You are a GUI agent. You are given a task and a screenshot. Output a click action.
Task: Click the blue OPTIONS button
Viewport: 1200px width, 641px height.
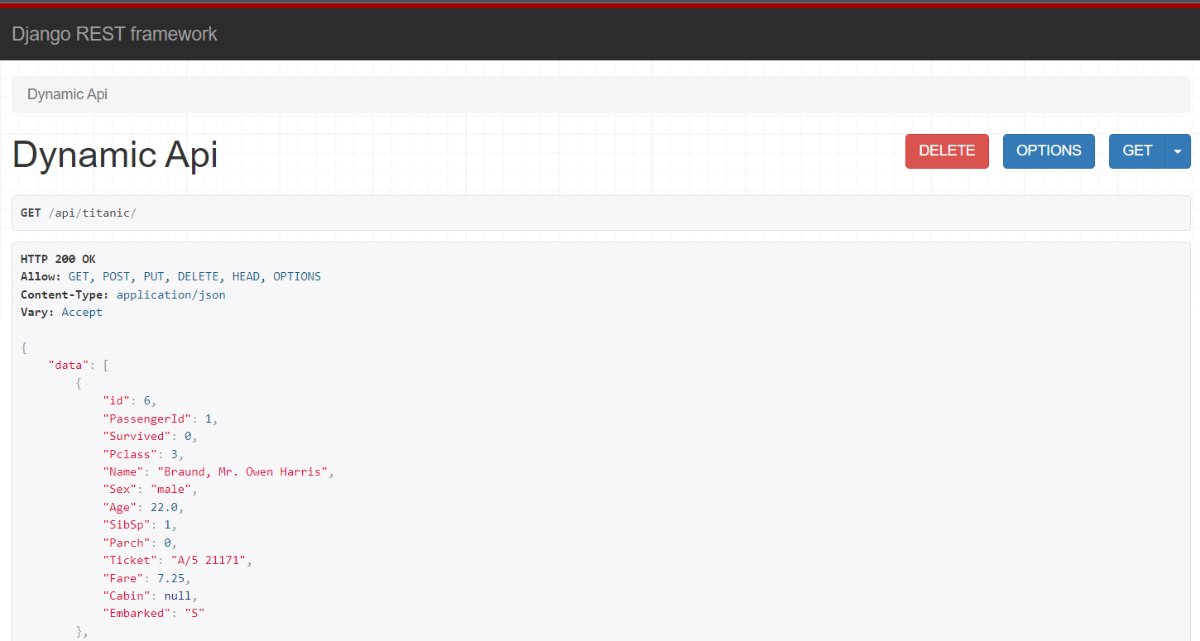[1048, 151]
